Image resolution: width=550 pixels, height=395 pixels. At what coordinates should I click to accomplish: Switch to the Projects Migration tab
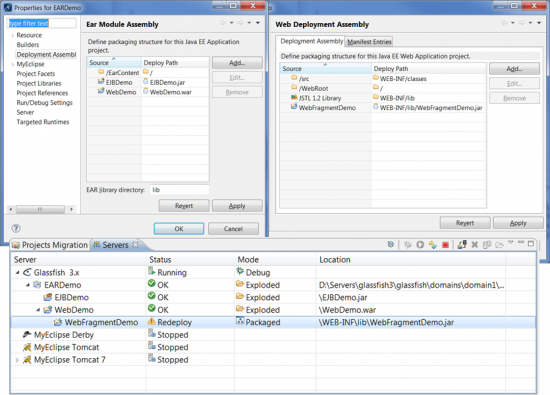[50, 245]
